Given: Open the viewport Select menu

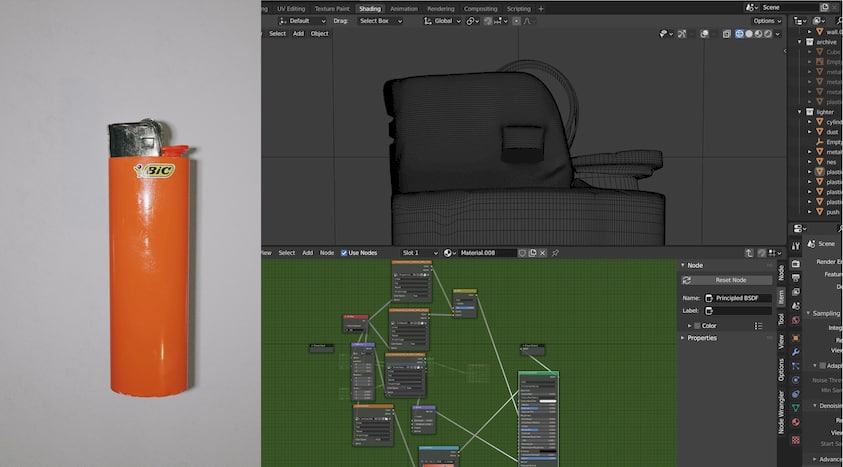Looking at the screenshot, I should 277,33.
